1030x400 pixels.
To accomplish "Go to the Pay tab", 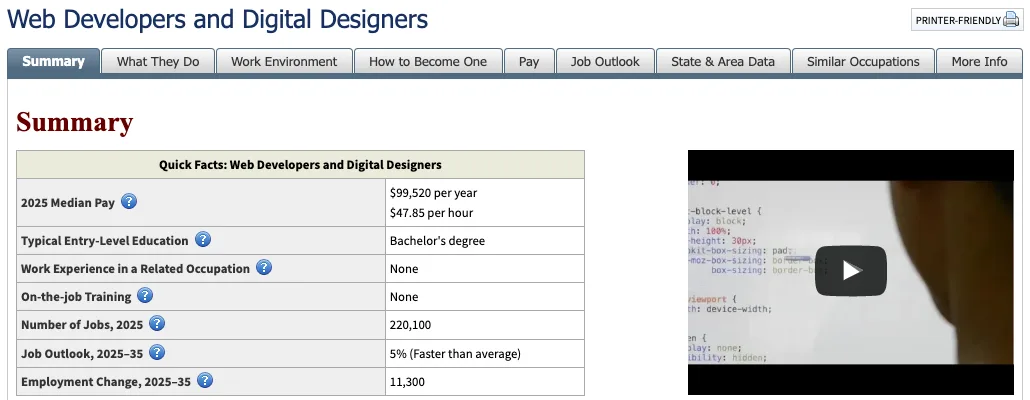I will click(529, 61).
